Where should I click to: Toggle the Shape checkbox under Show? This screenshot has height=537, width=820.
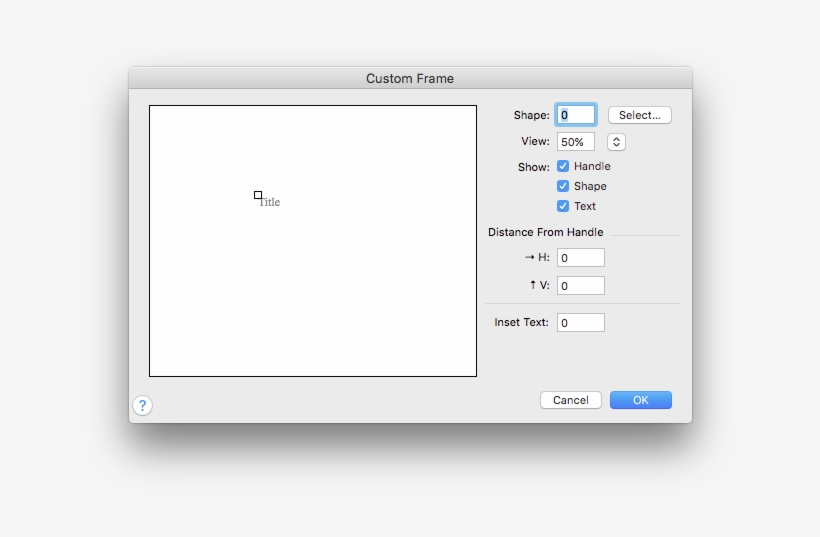point(563,186)
